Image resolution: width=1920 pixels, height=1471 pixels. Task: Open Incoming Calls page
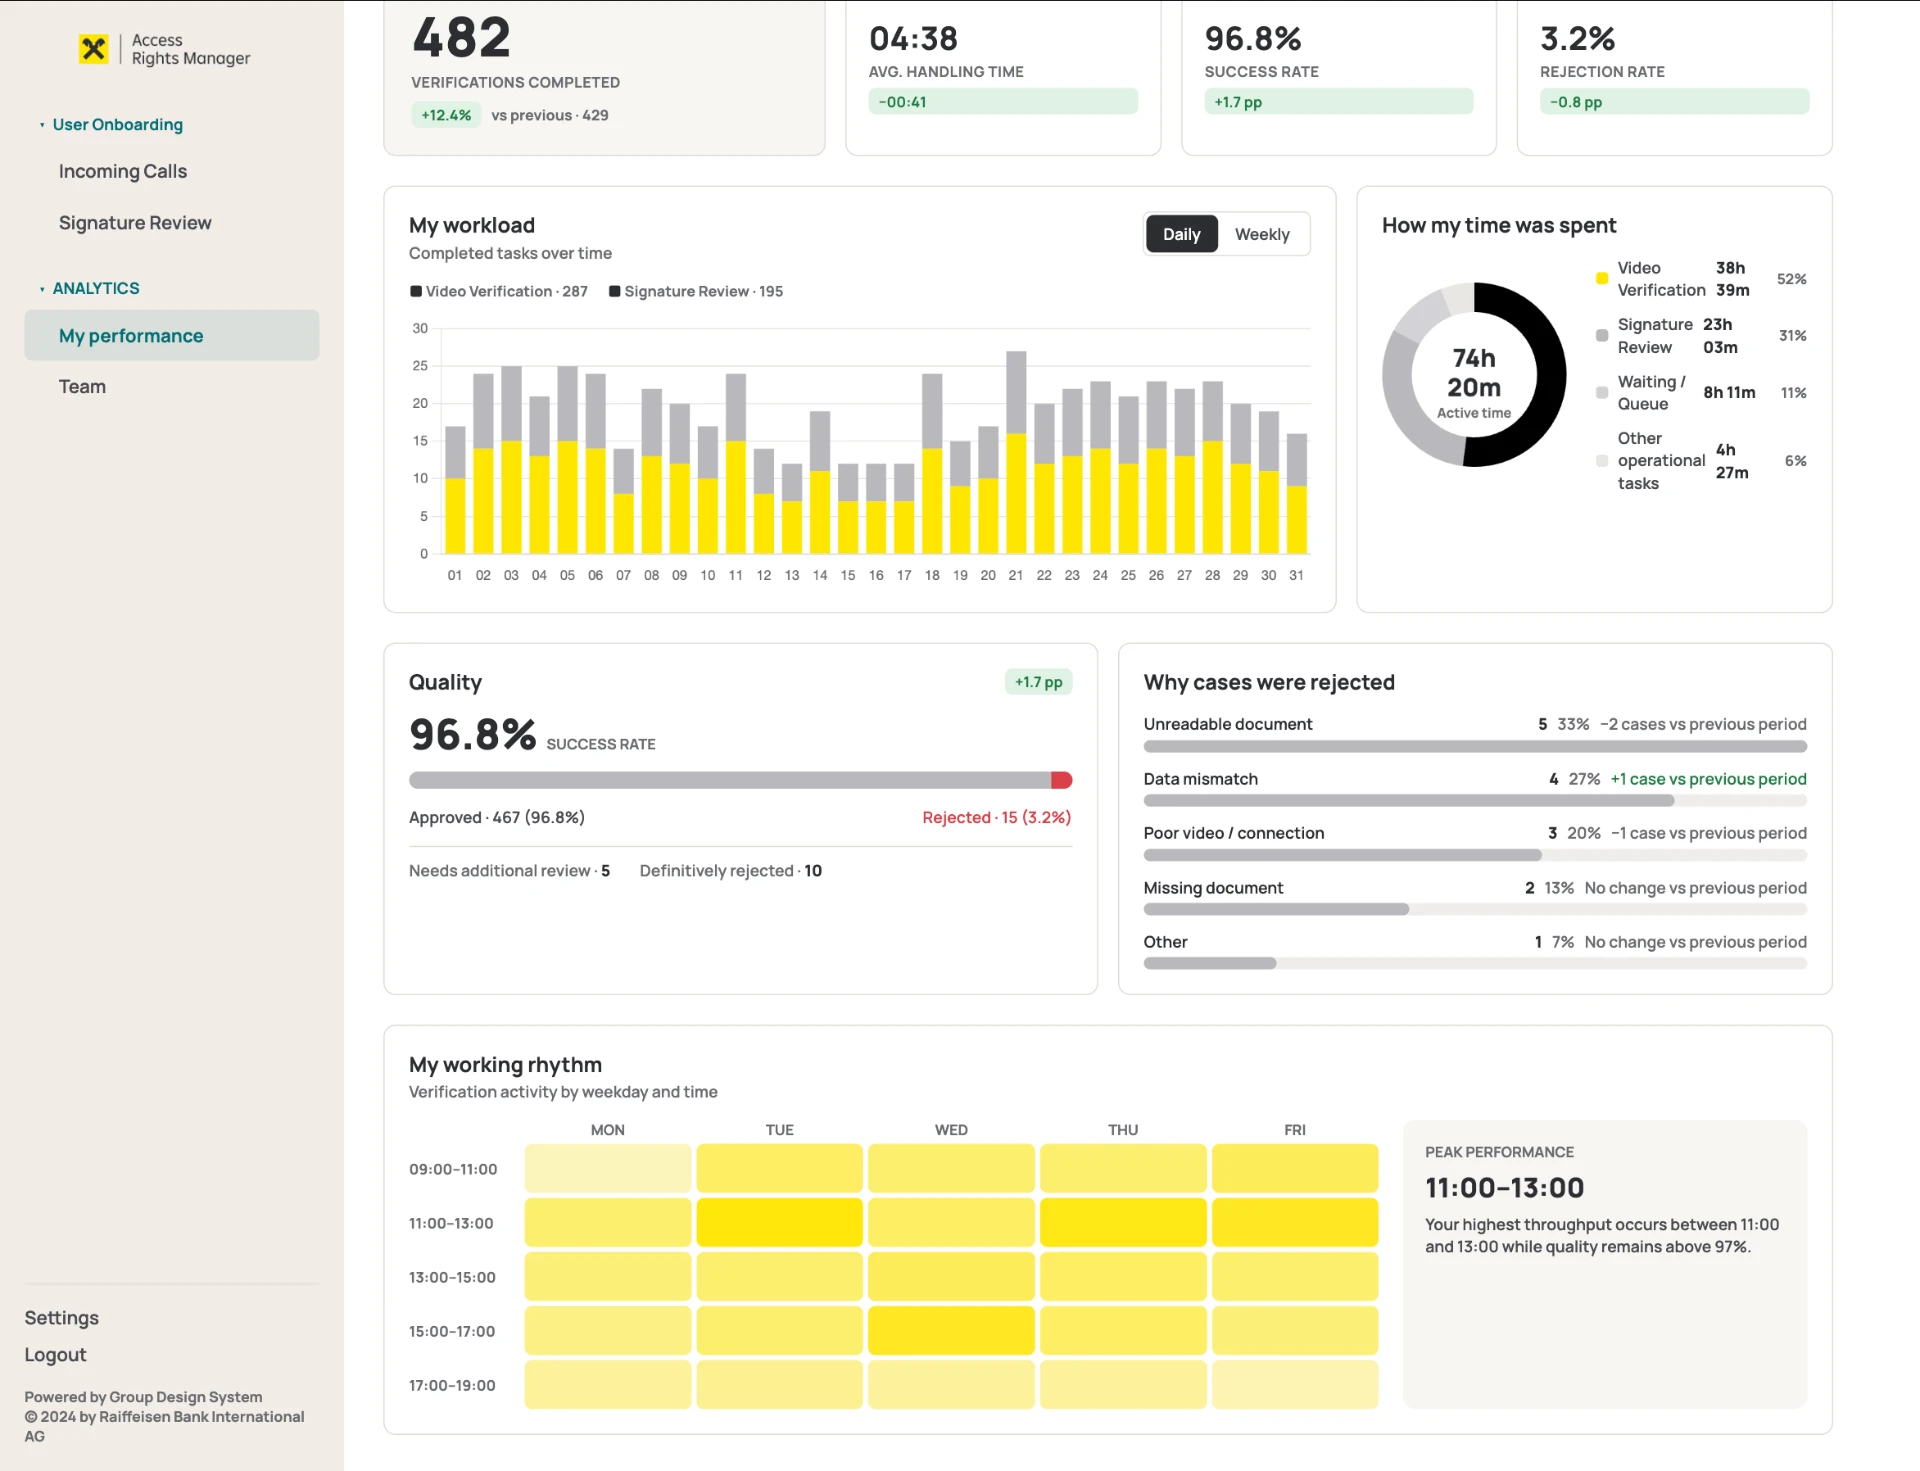123,171
